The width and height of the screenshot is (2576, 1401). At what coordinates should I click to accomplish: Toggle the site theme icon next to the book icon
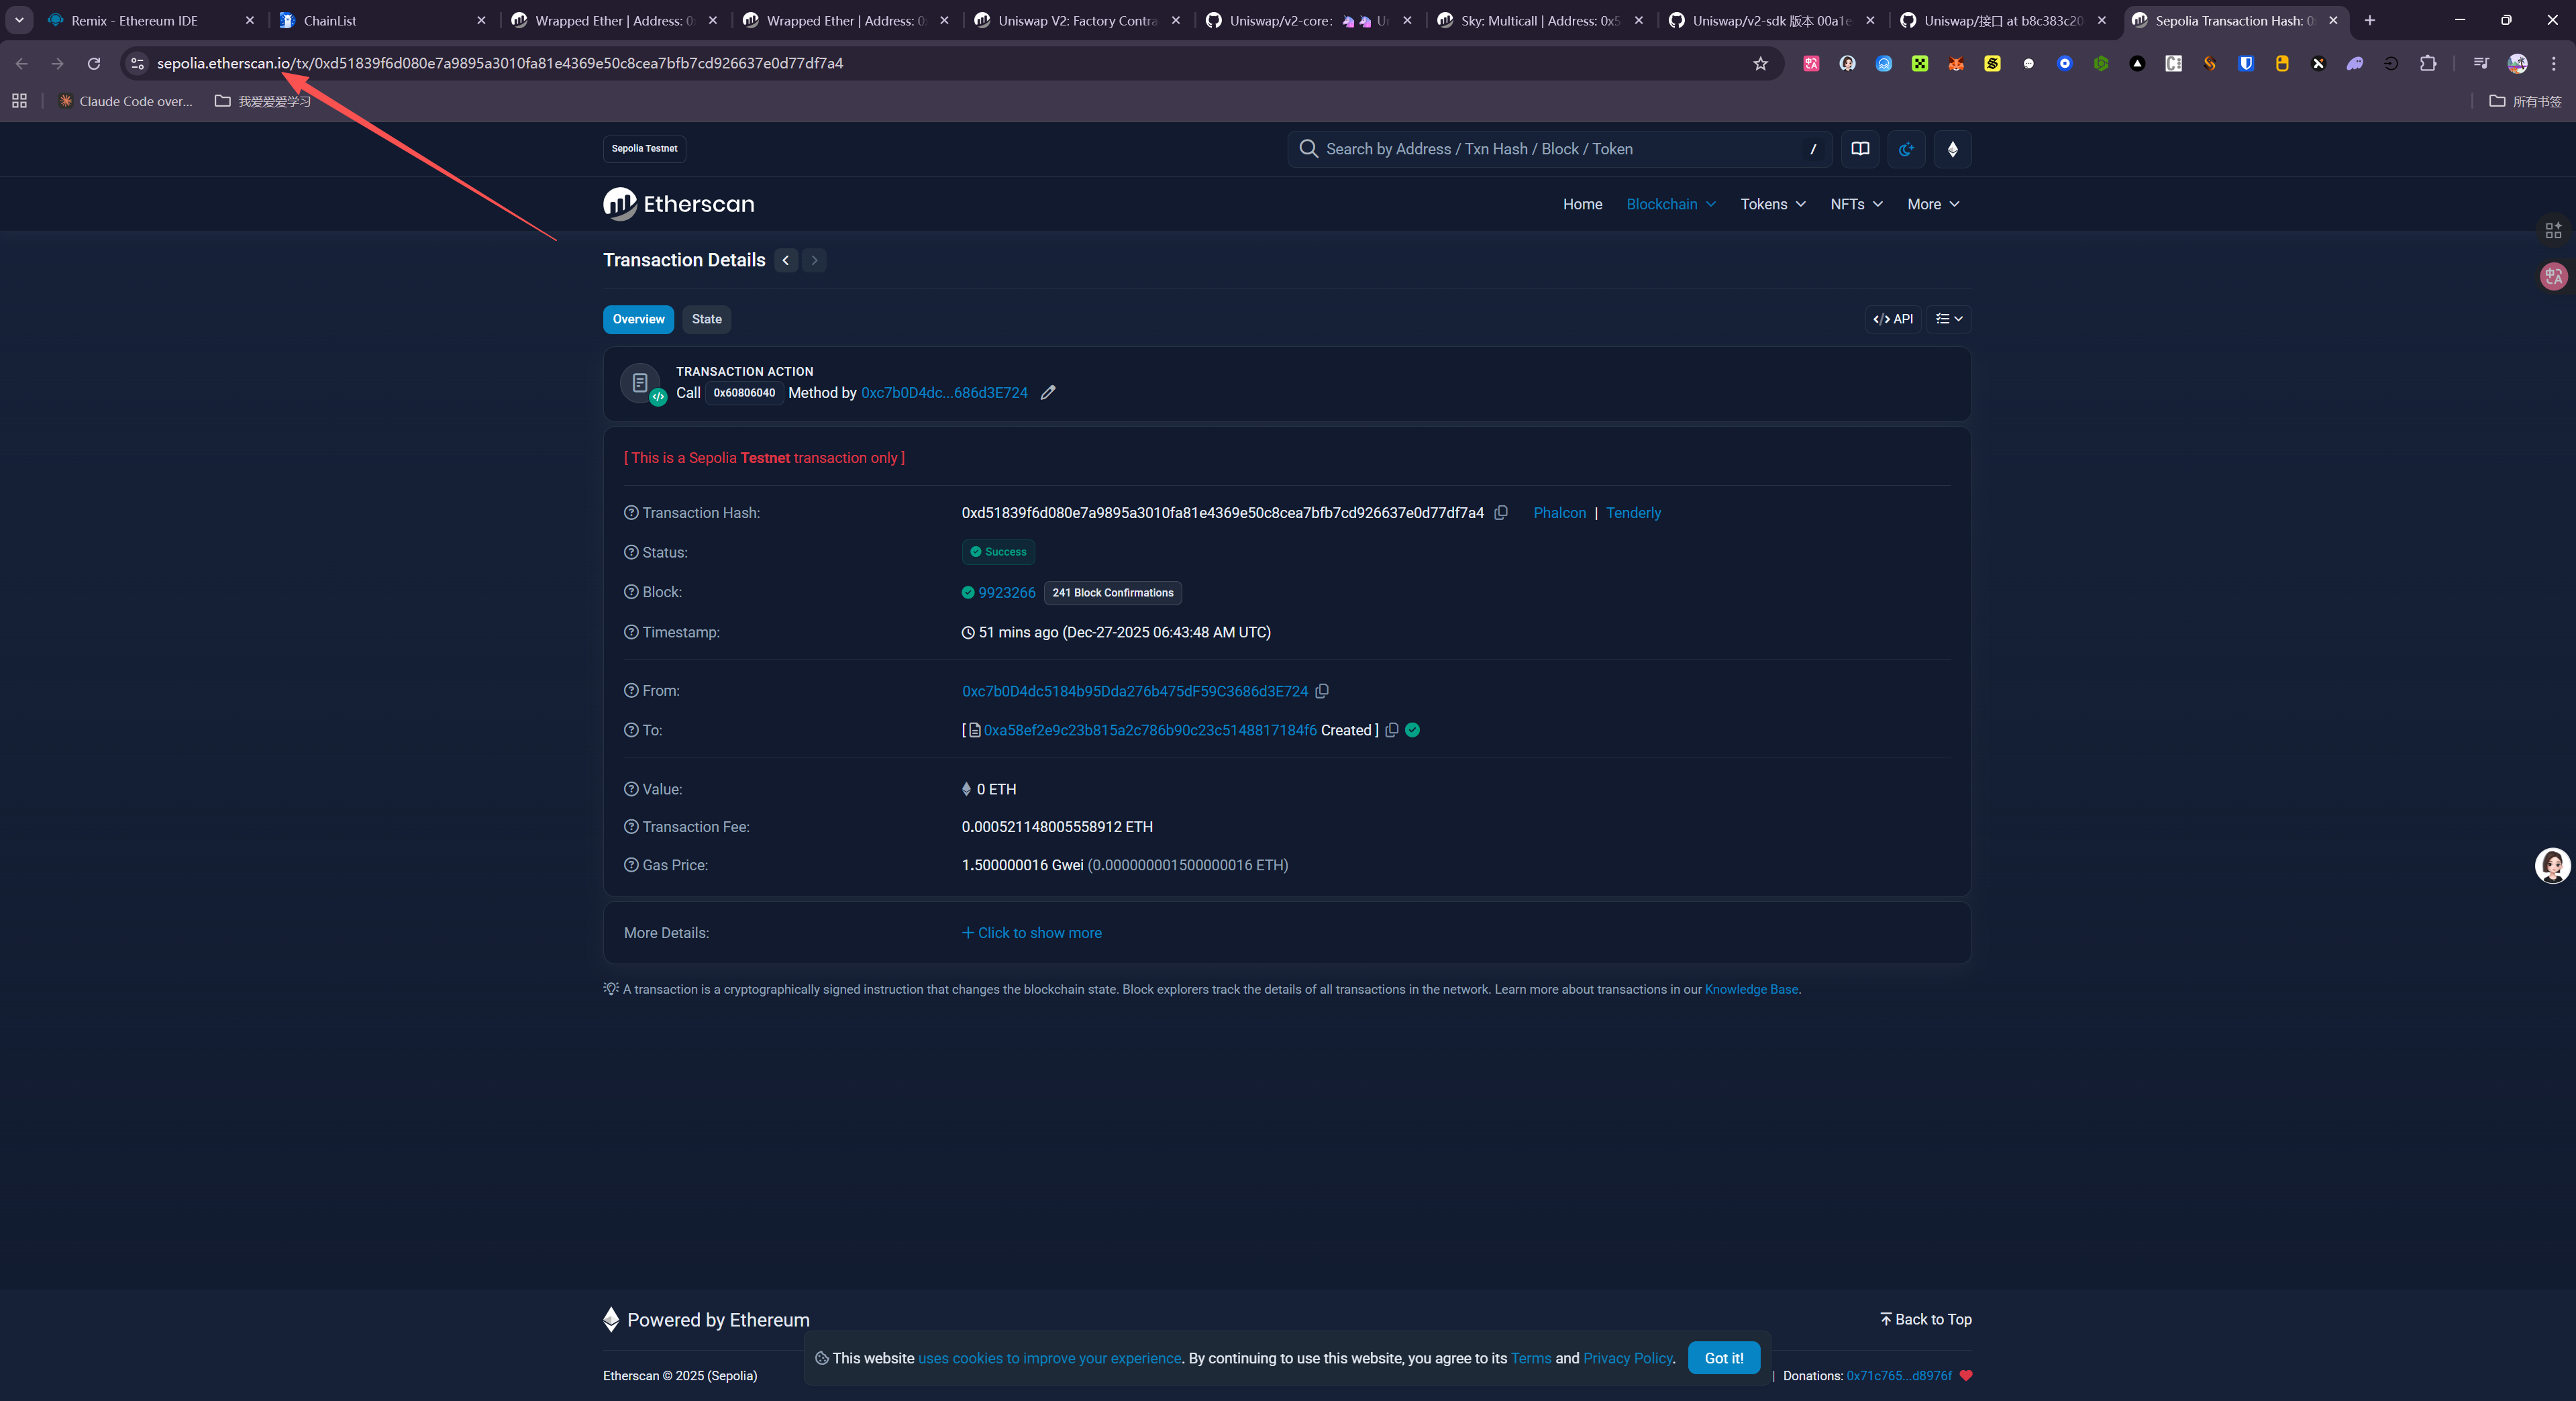(1906, 149)
